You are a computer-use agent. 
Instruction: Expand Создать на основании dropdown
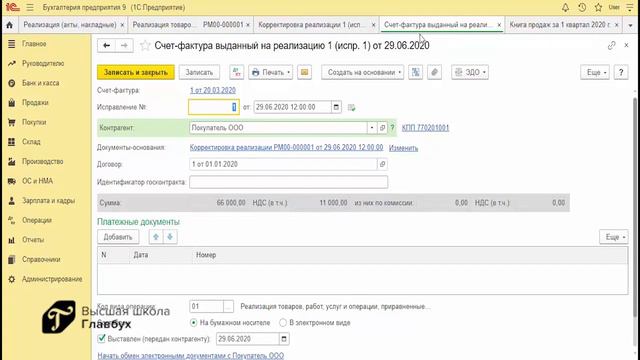pyautogui.click(x=362, y=72)
